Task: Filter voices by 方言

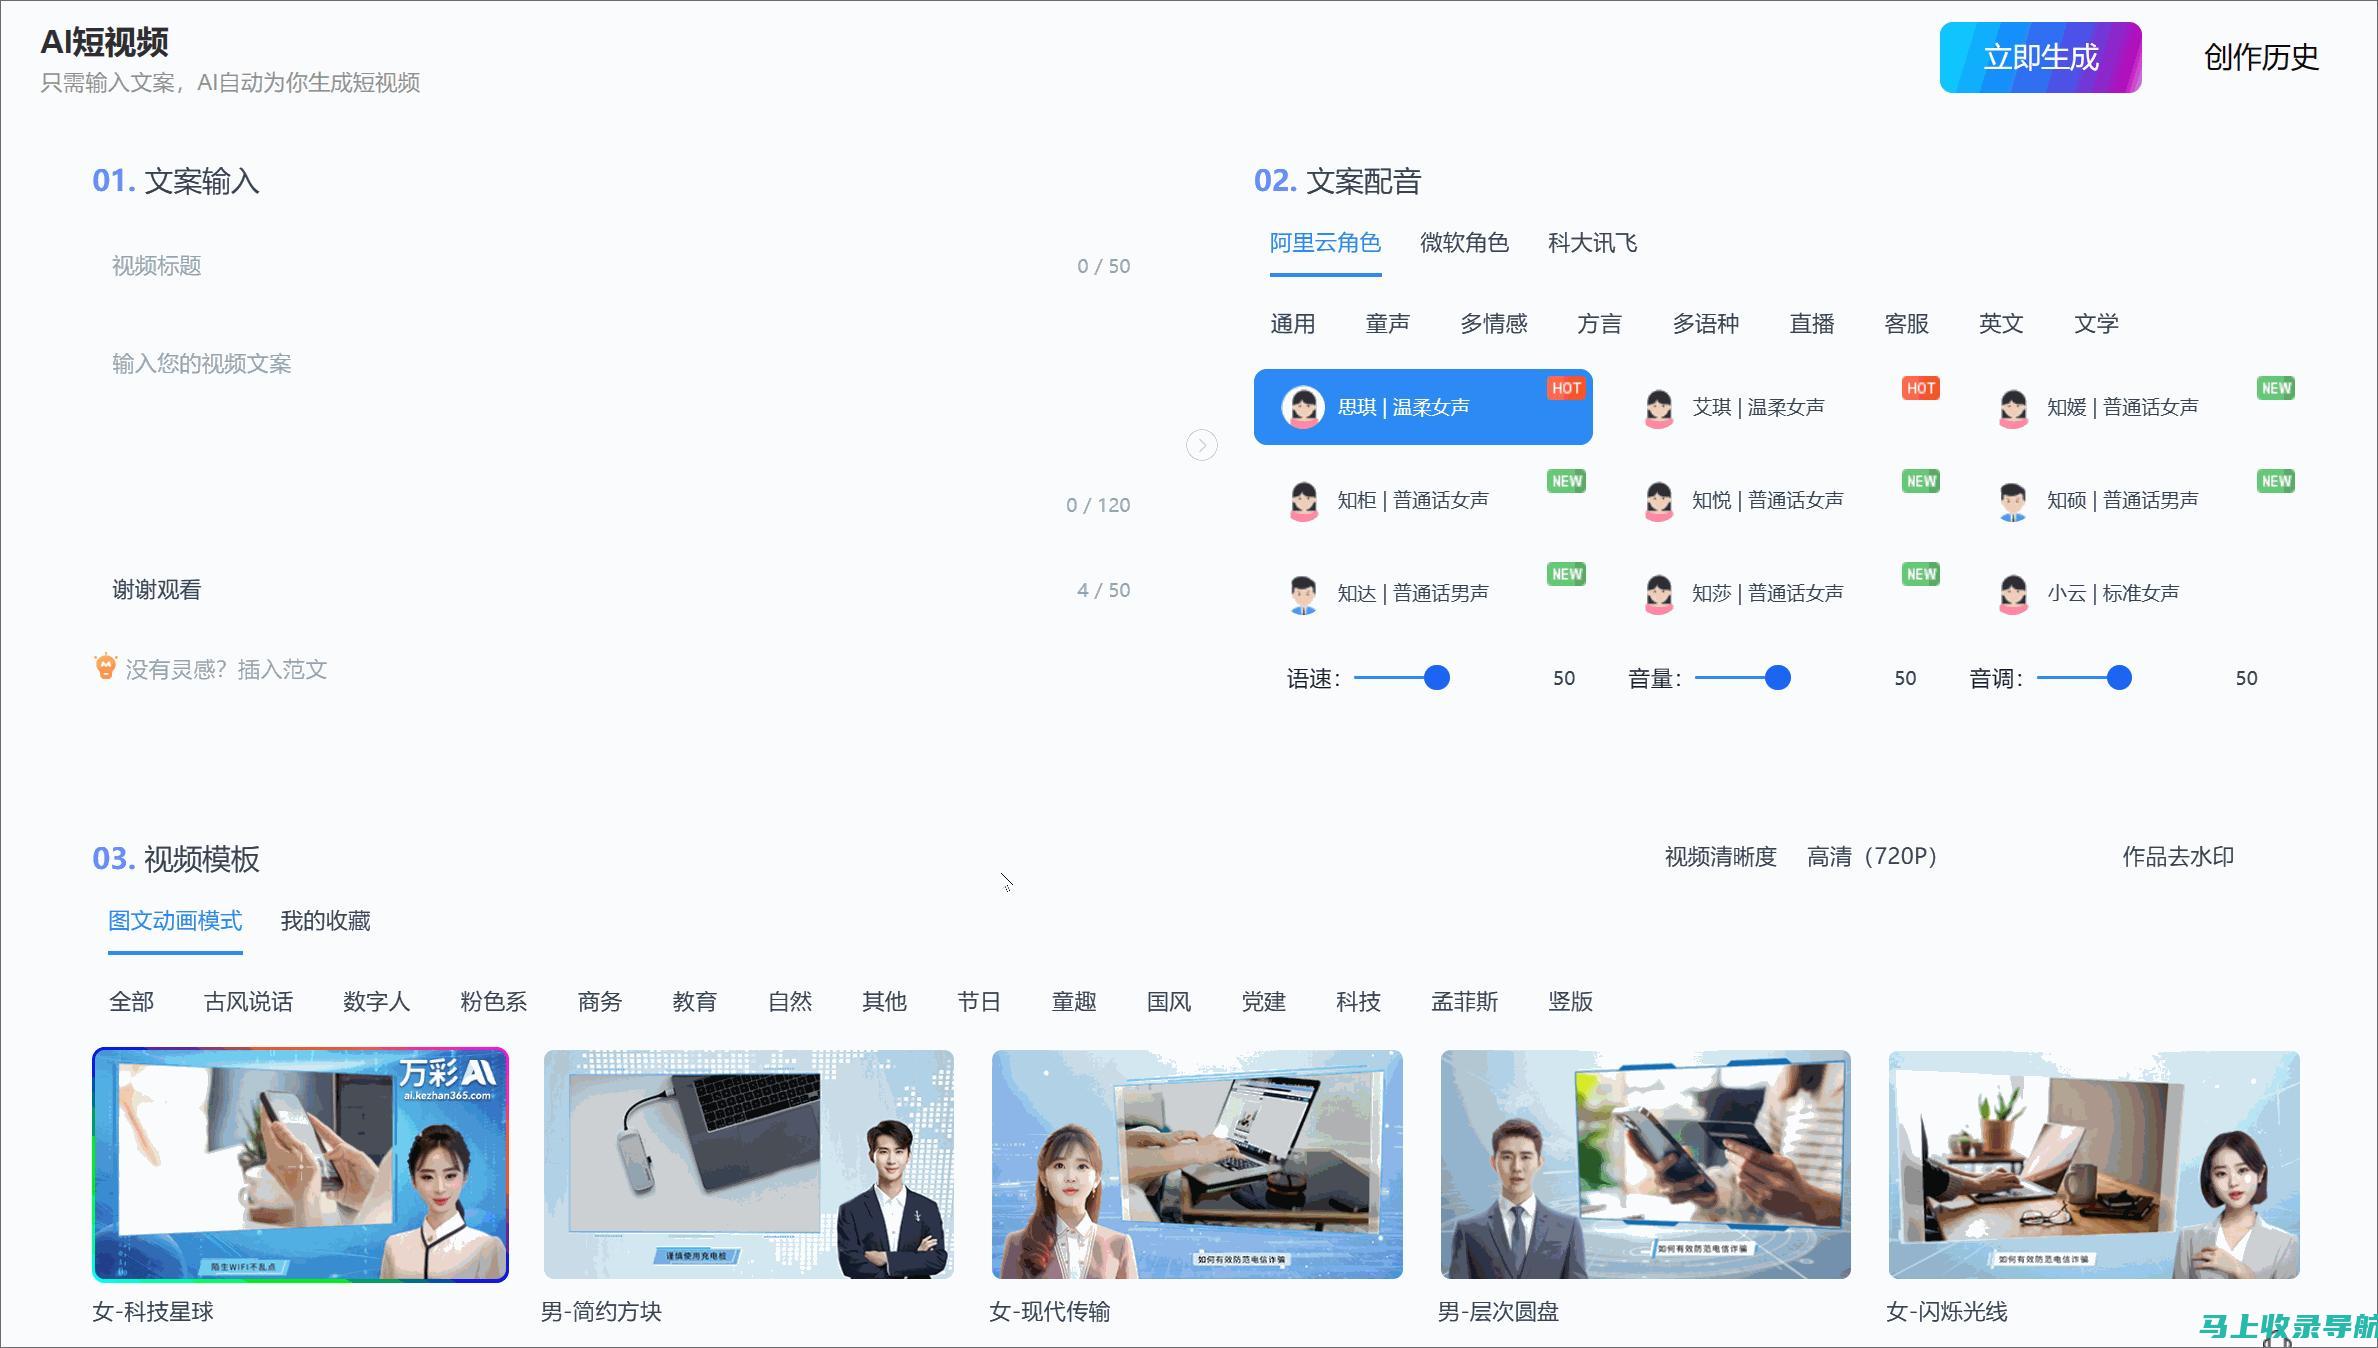Action: point(1599,324)
